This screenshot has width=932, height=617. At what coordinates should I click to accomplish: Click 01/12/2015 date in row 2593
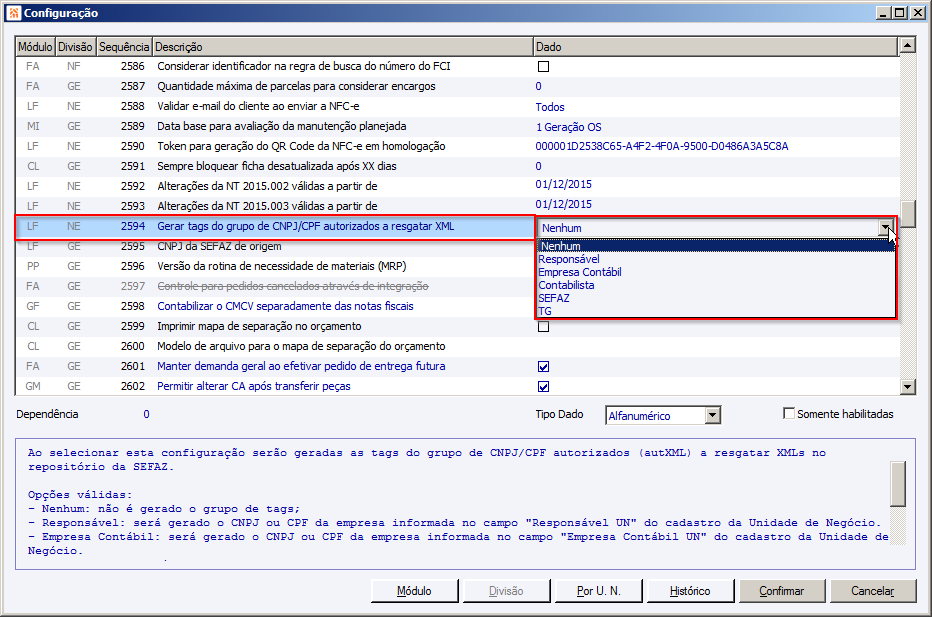pos(563,204)
